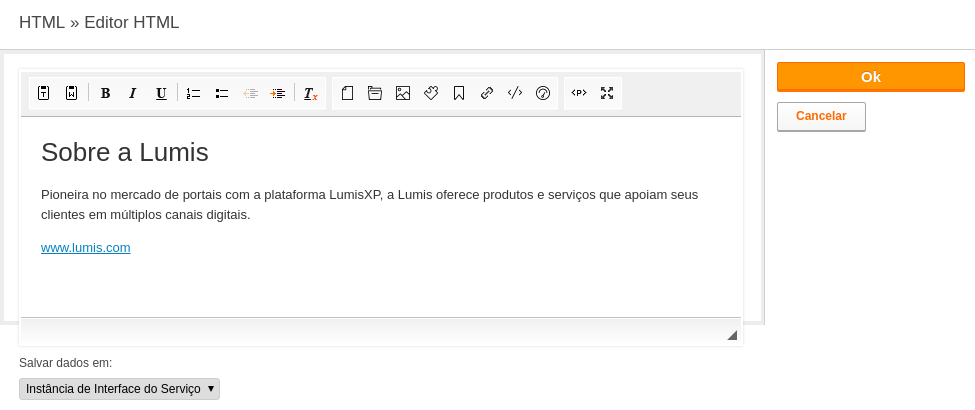Insert an image via picture icon

pyautogui.click(x=403, y=93)
